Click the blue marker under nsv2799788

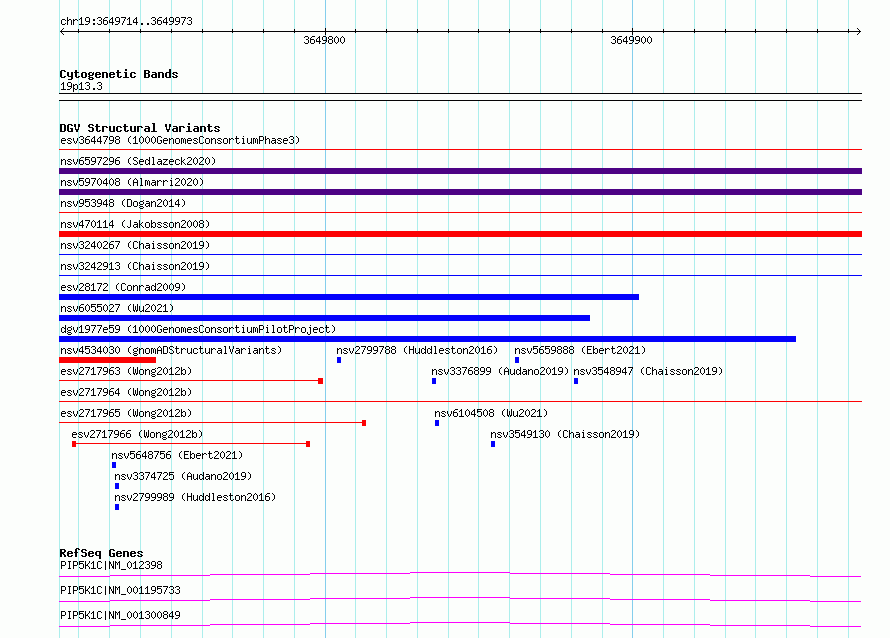(339, 360)
